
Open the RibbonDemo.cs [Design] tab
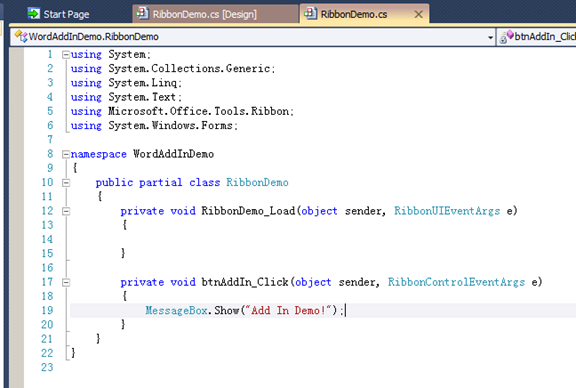(215, 14)
